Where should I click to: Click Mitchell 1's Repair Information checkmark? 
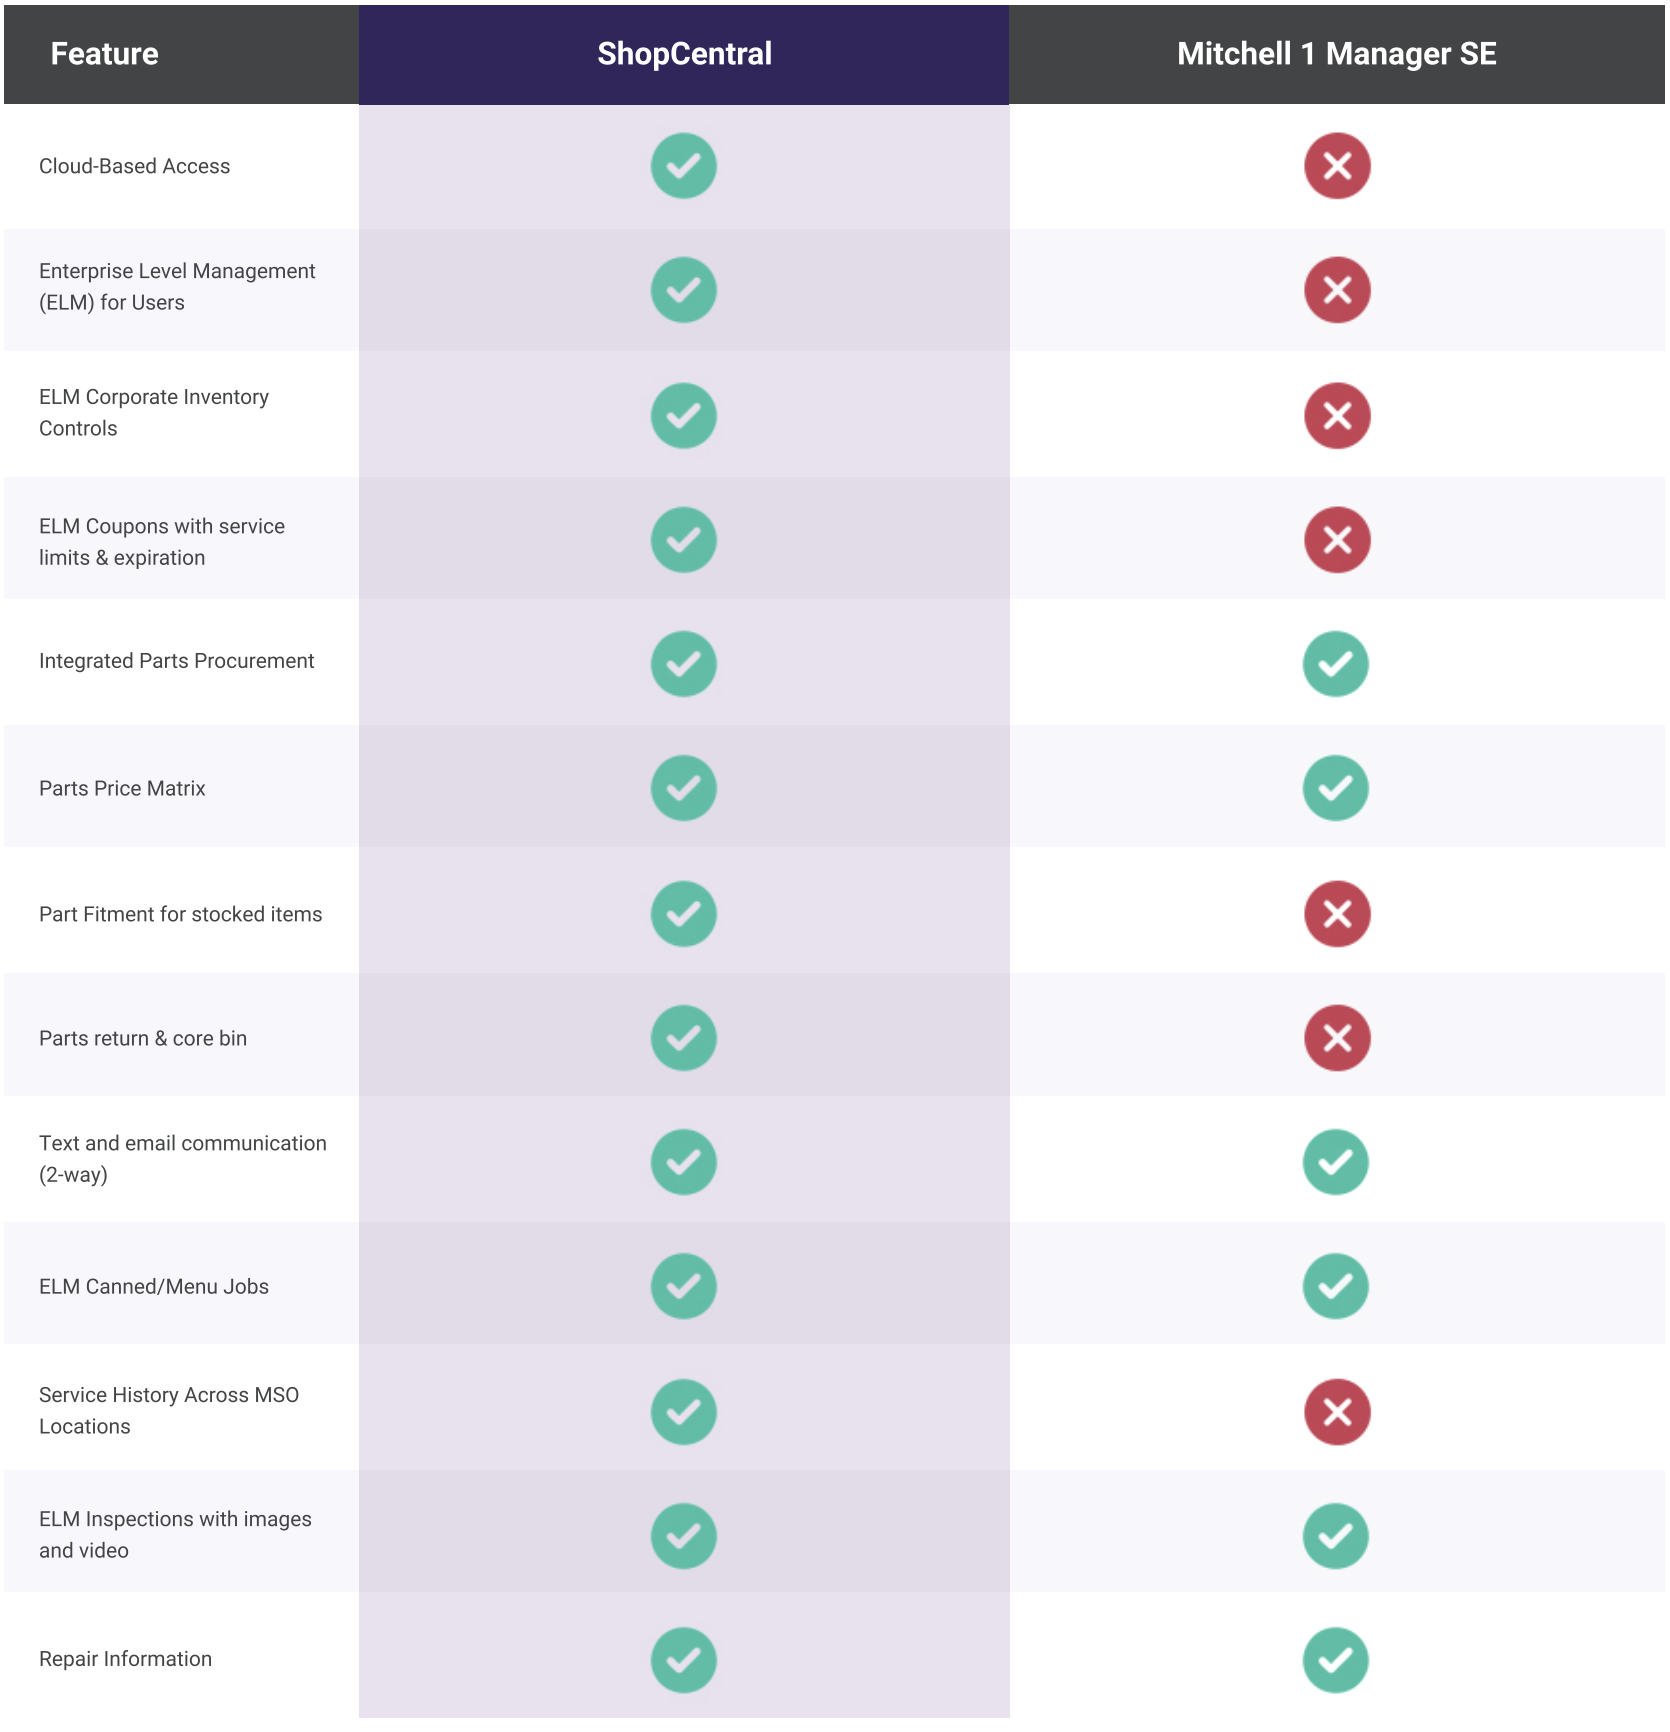point(1335,1660)
